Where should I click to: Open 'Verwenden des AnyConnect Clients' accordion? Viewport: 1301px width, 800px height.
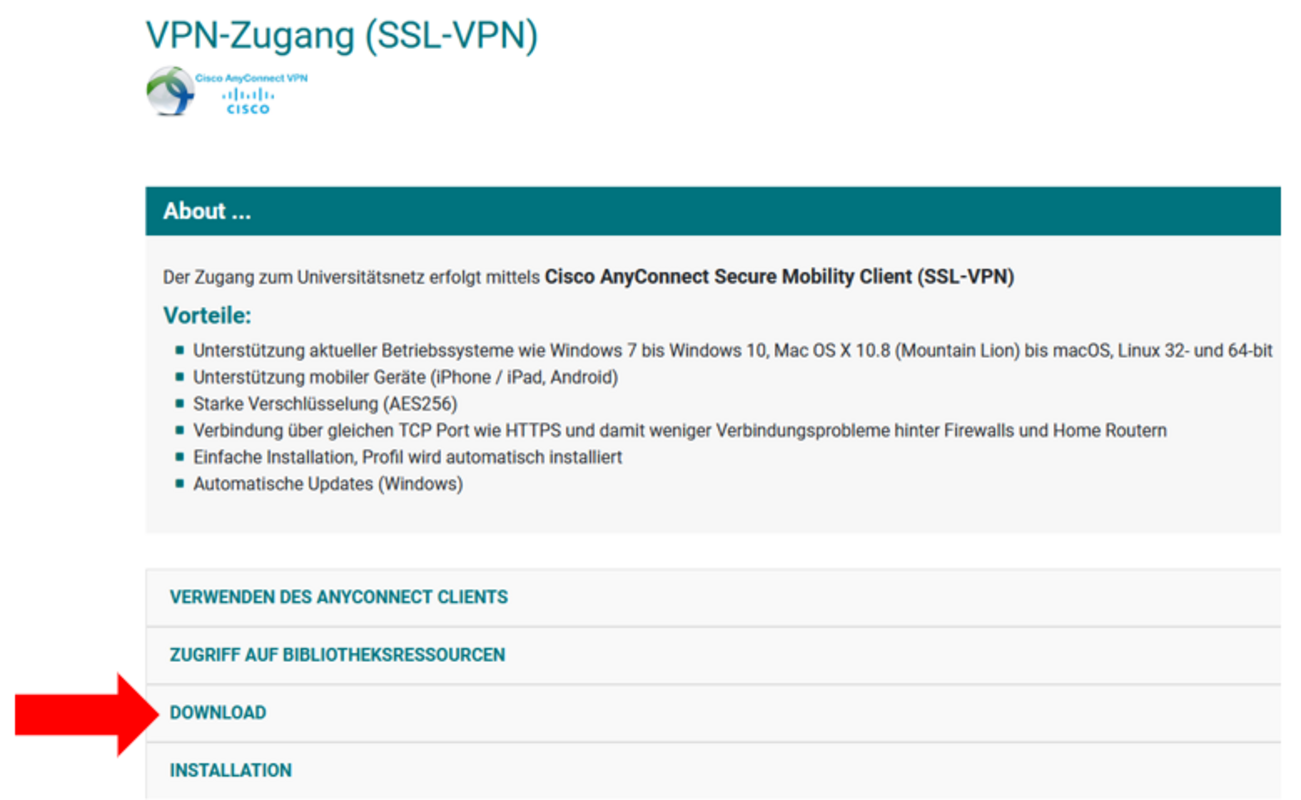(x=339, y=597)
